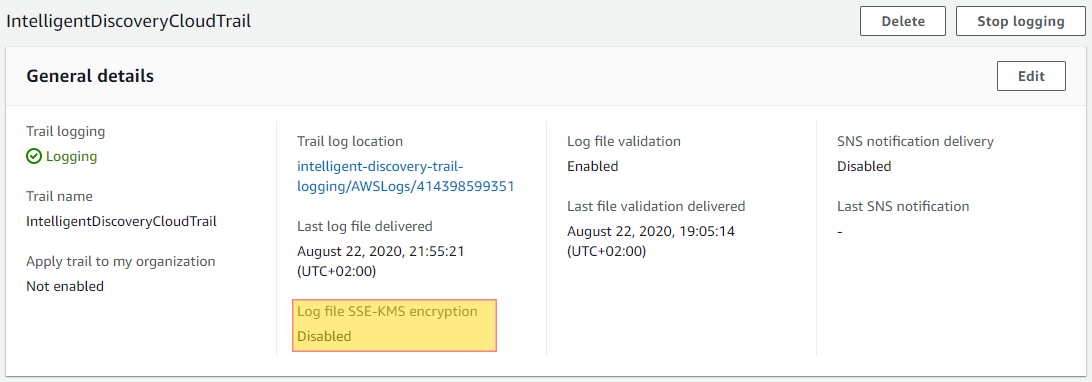This screenshot has height=382, width=1092.
Task: Click the SNS notification delivery Disabled value
Action: point(864,166)
